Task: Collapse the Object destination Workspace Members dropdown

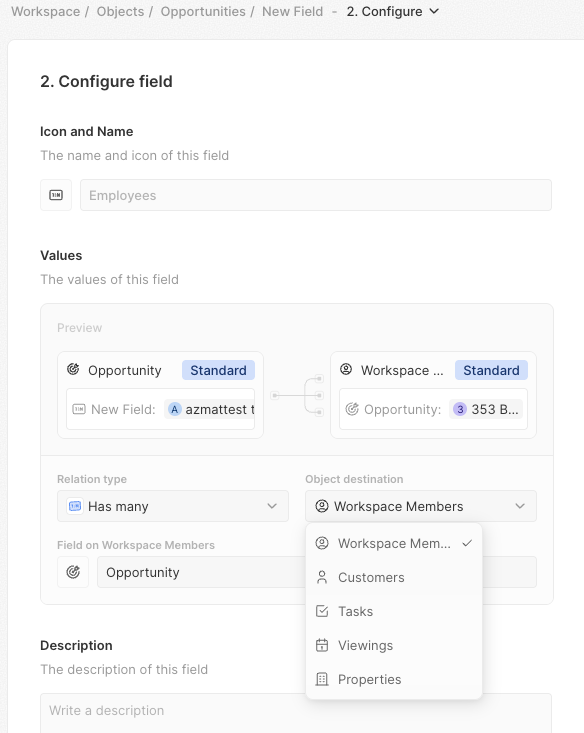Action: pos(421,506)
